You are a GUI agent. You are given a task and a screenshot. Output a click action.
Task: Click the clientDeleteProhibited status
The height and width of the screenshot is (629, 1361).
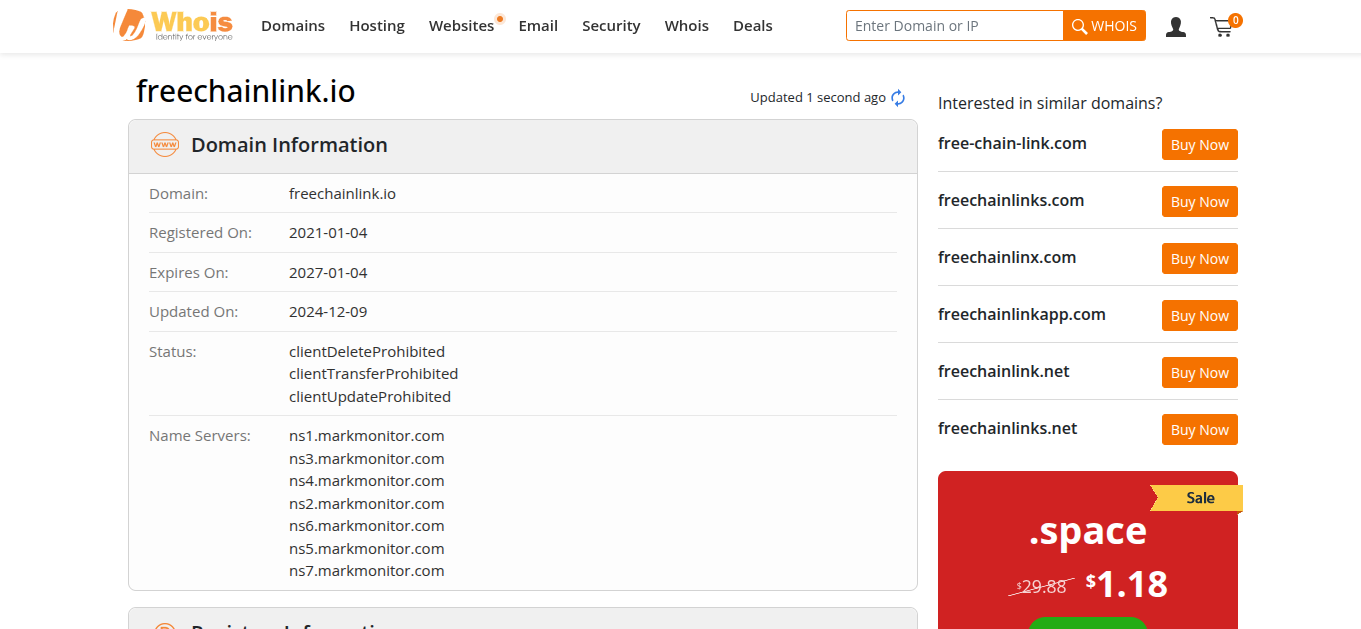(x=367, y=352)
